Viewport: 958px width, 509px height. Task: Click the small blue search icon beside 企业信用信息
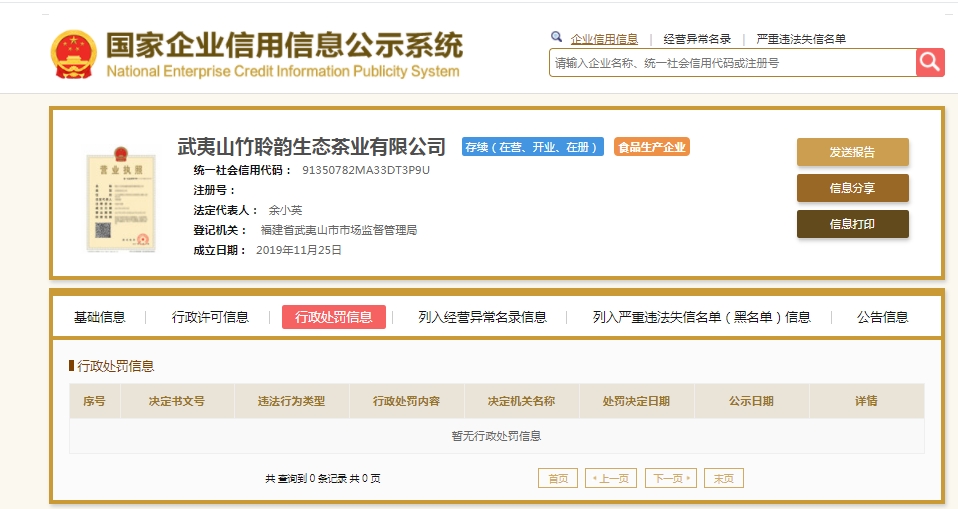[556, 37]
